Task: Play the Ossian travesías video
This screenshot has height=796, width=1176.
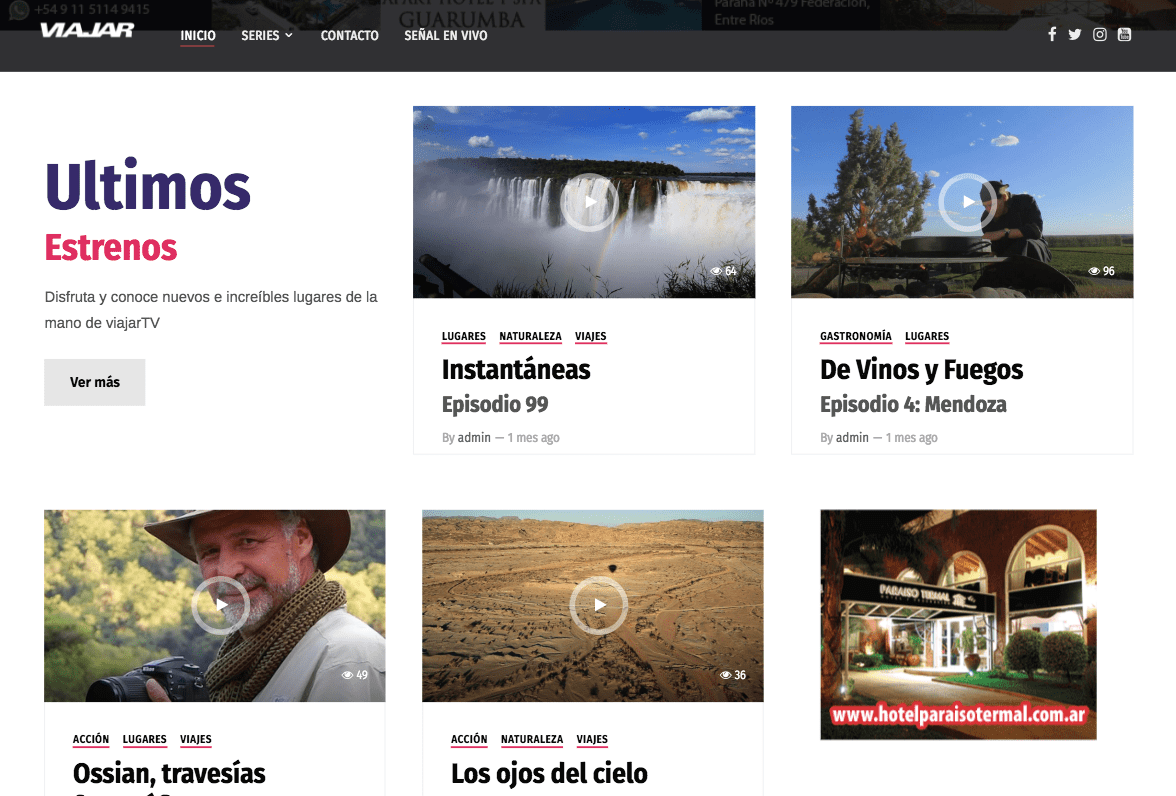Action: coord(220,605)
